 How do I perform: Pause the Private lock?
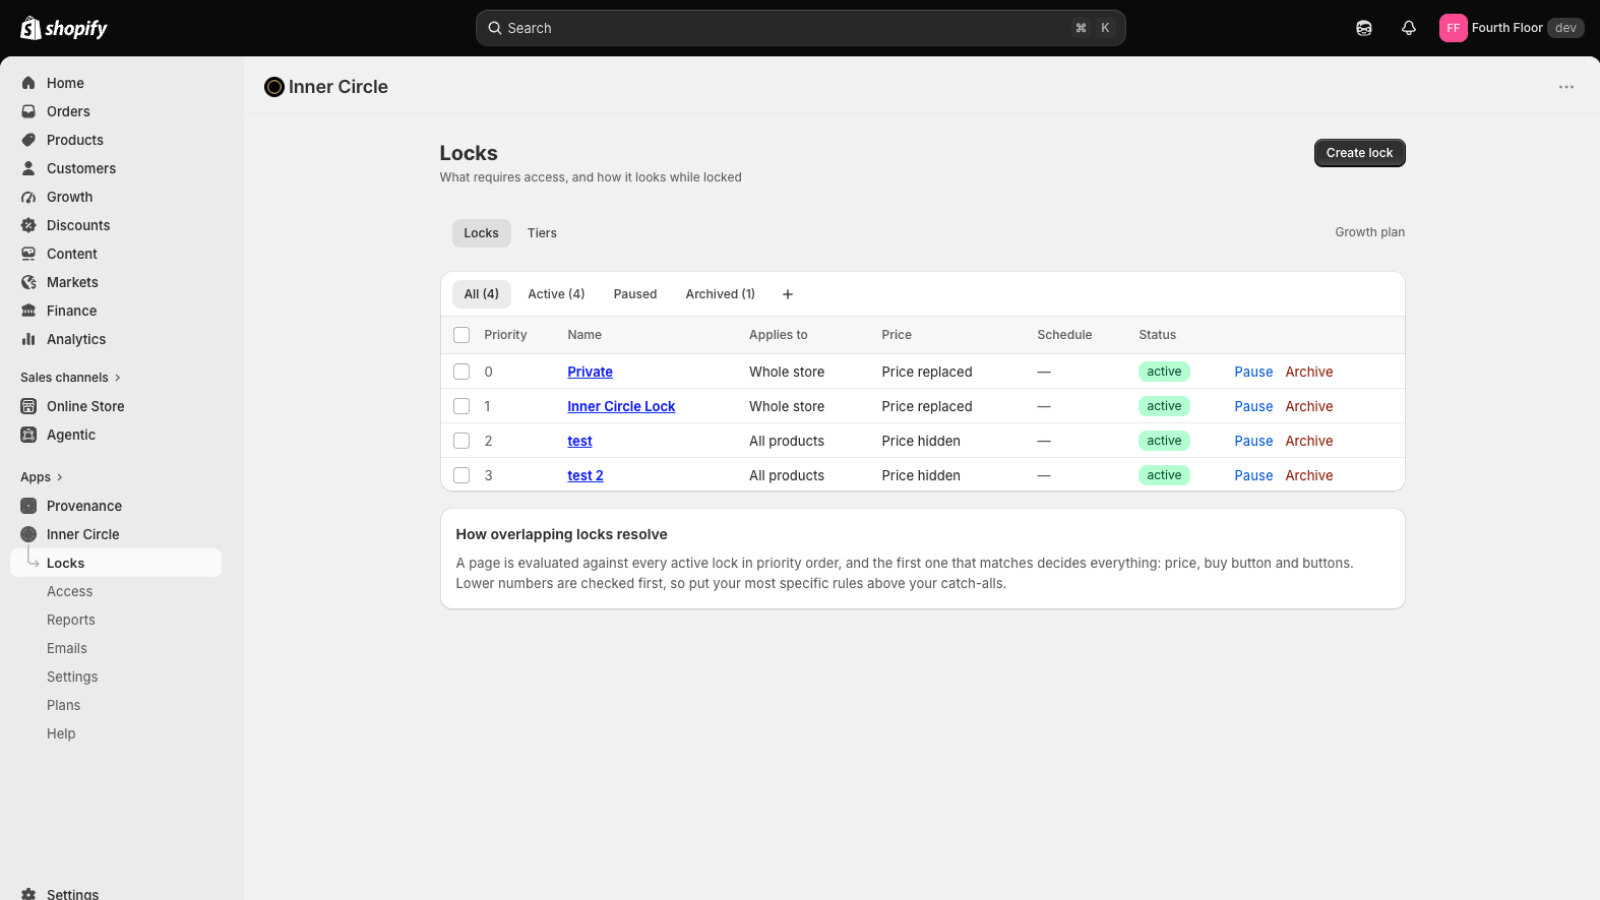pos(1253,372)
